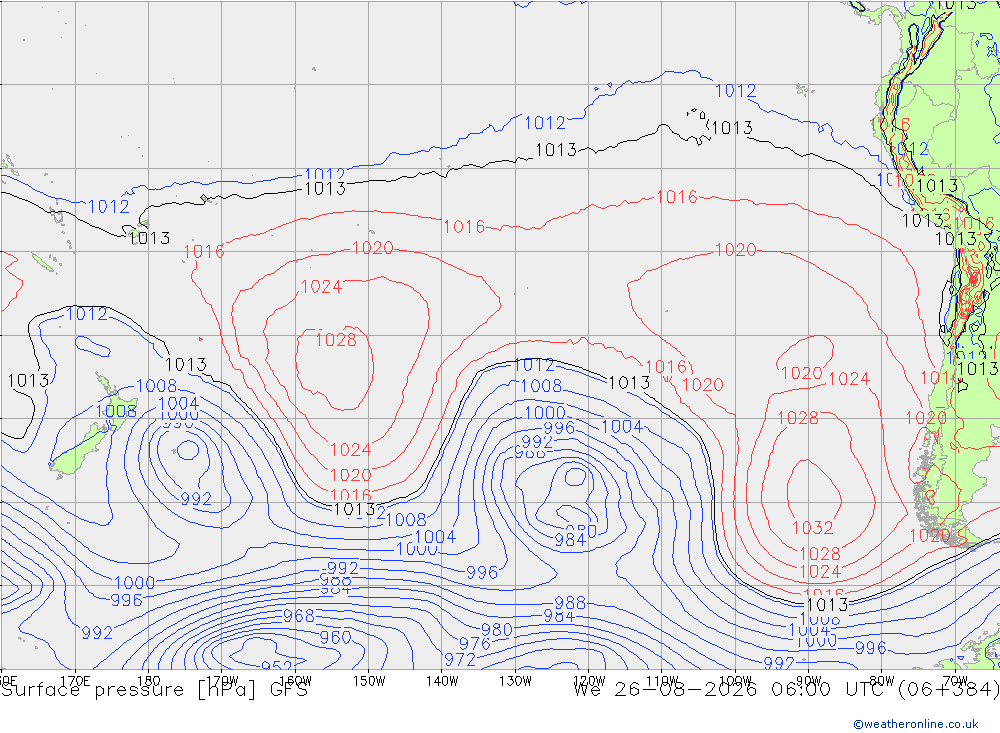The width and height of the screenshot is (1000, 733).
Task: Click the 1013 label beside the Galapagos islands
Action: [732, 128]
